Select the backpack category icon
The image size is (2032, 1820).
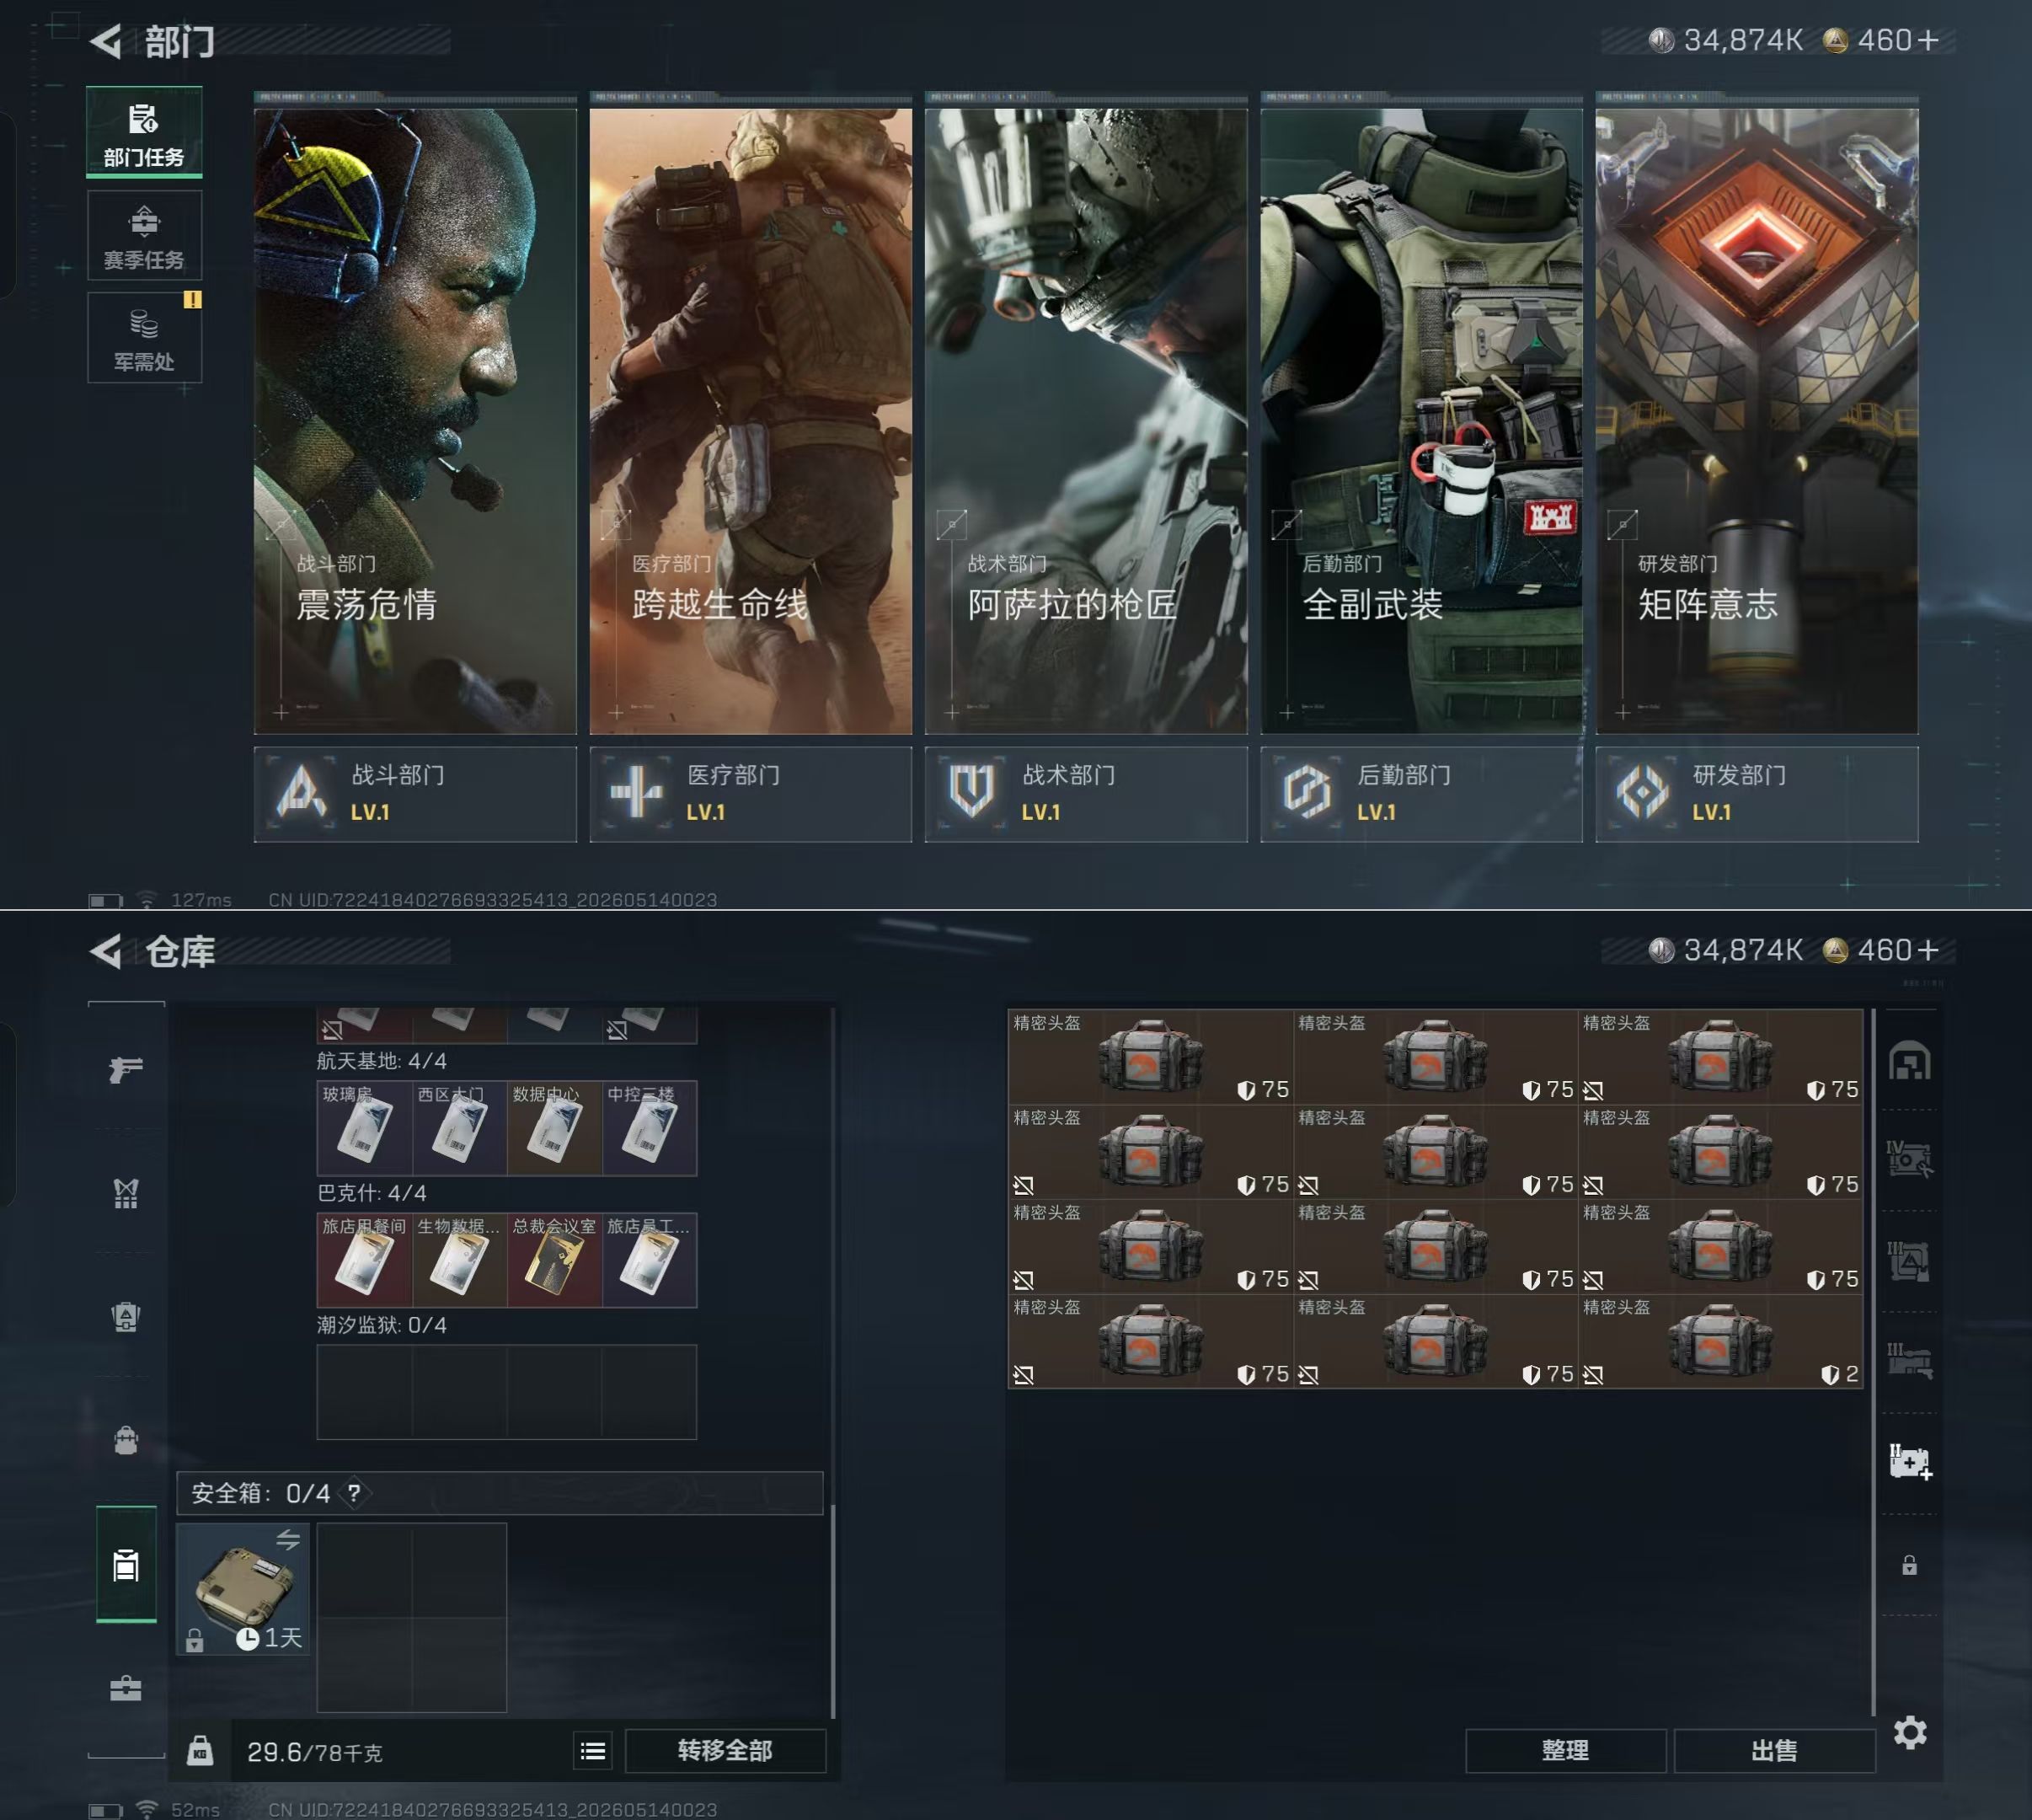(126, 1440)
